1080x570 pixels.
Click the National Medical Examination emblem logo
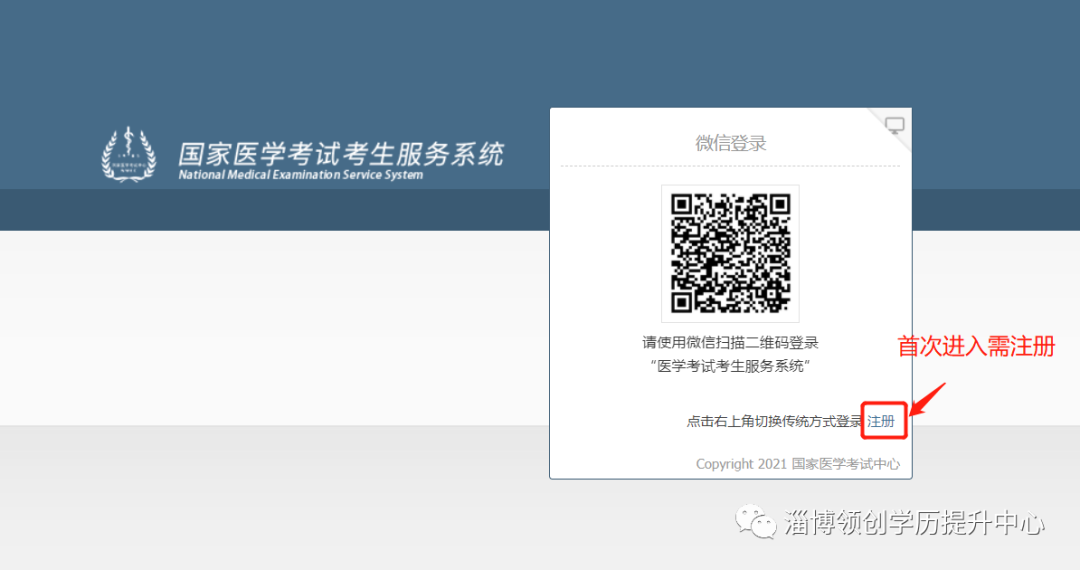click(x=129, y=155)
